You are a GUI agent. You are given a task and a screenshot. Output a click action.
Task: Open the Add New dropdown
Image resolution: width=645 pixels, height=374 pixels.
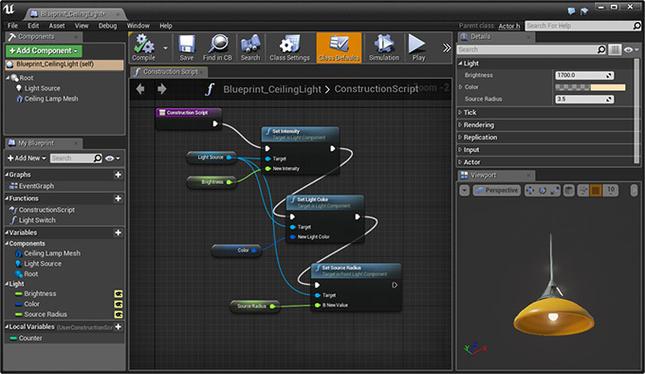pyautogui.click(x=26, y=158)
